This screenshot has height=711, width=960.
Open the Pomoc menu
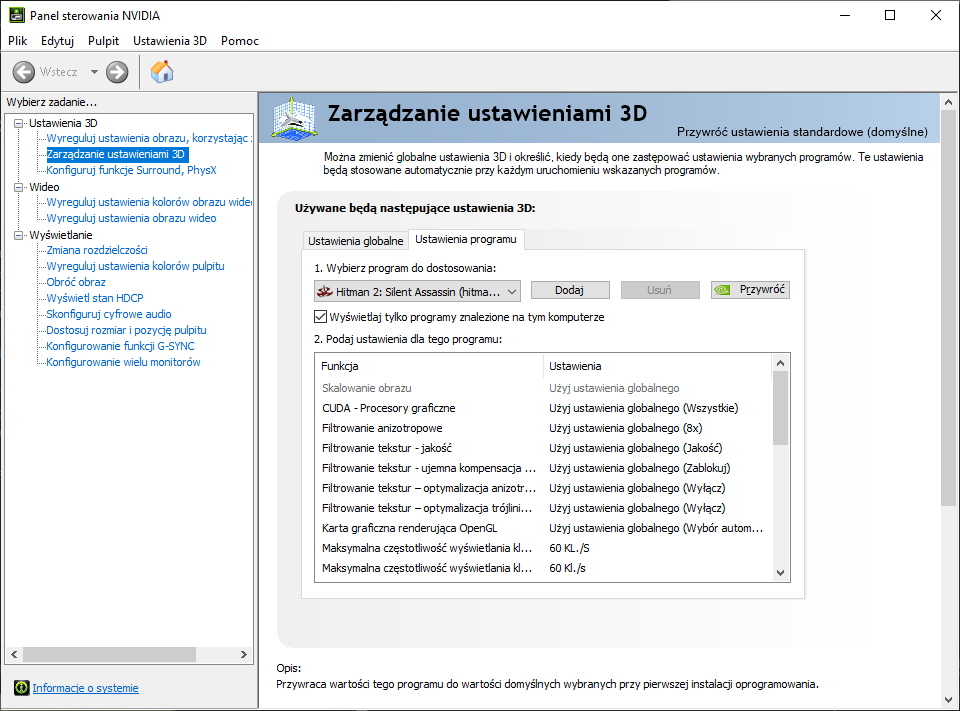[x=240, y=41]
